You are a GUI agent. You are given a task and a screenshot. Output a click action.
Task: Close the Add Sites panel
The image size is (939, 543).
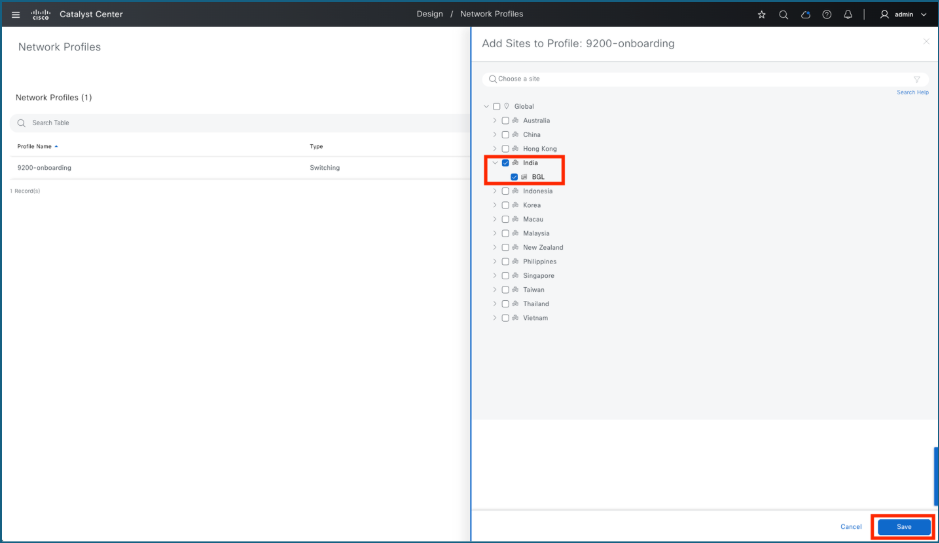click(926, 41)
